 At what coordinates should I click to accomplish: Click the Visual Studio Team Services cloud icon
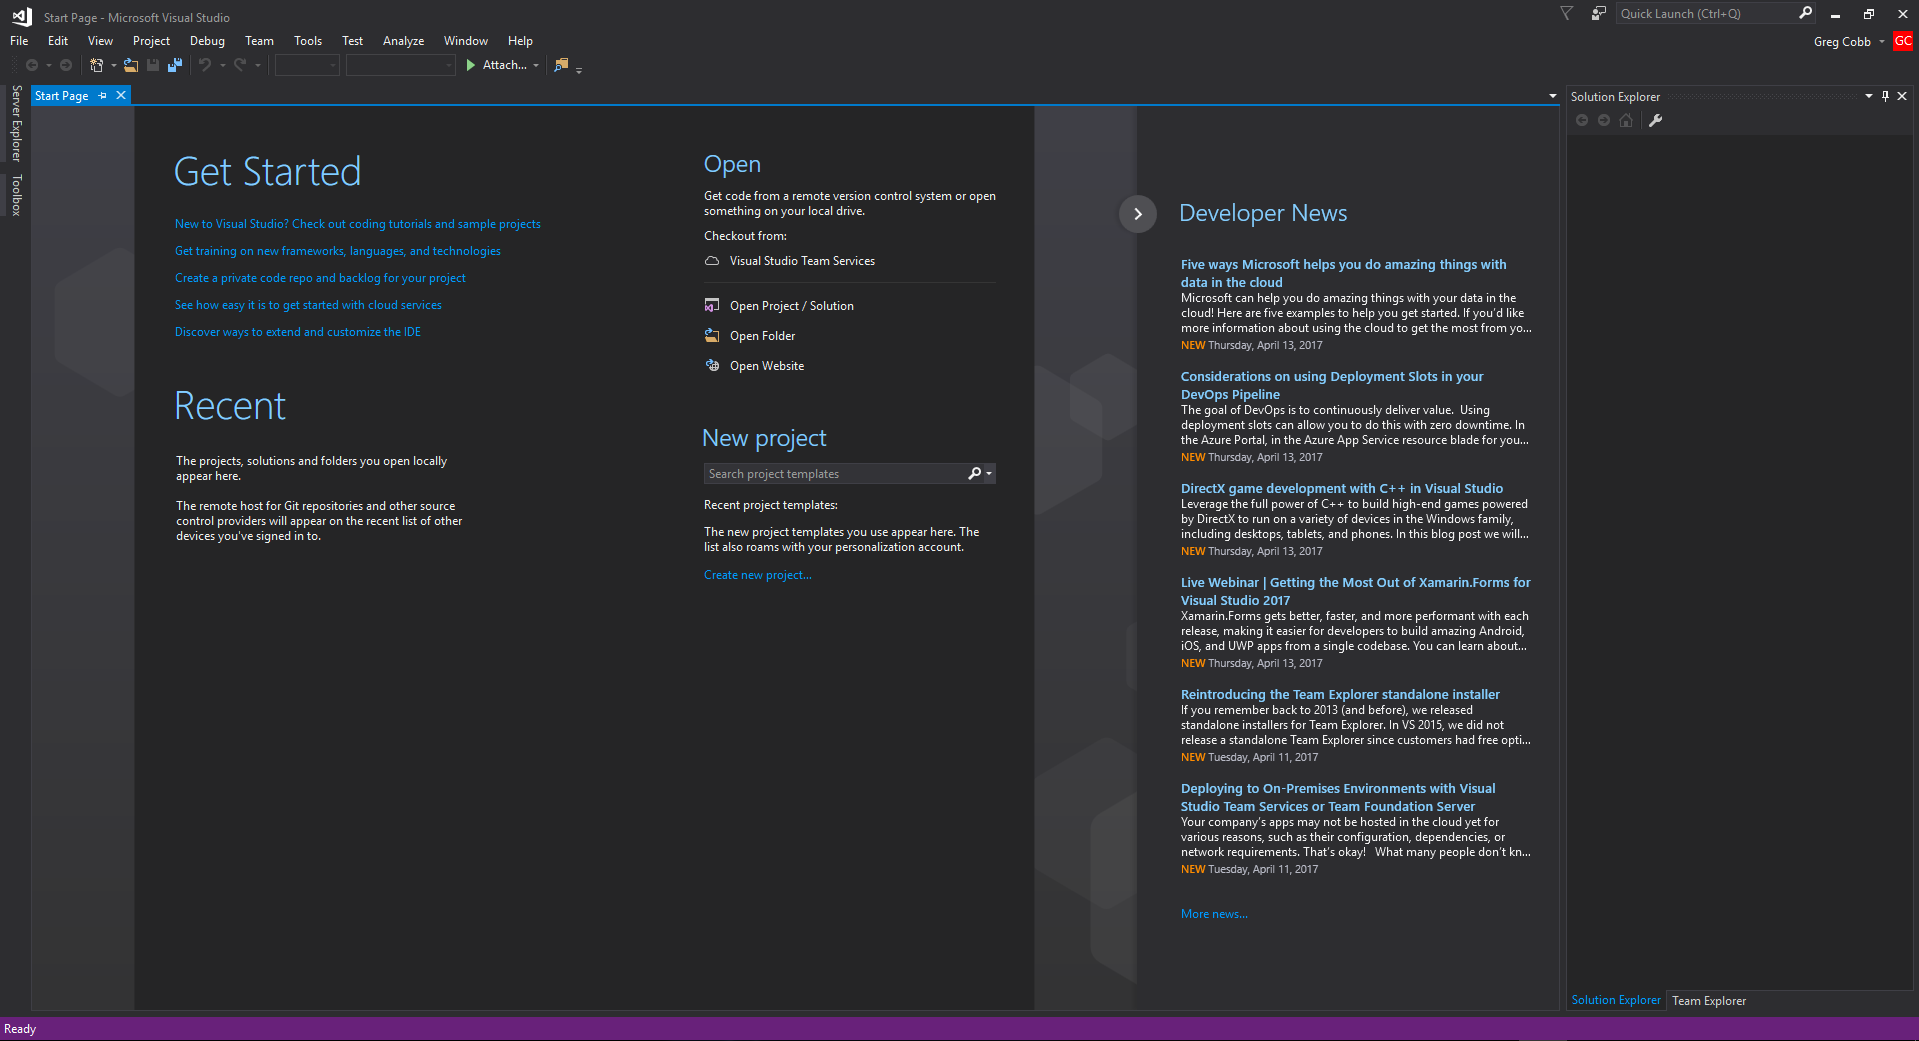click(712, 260)
